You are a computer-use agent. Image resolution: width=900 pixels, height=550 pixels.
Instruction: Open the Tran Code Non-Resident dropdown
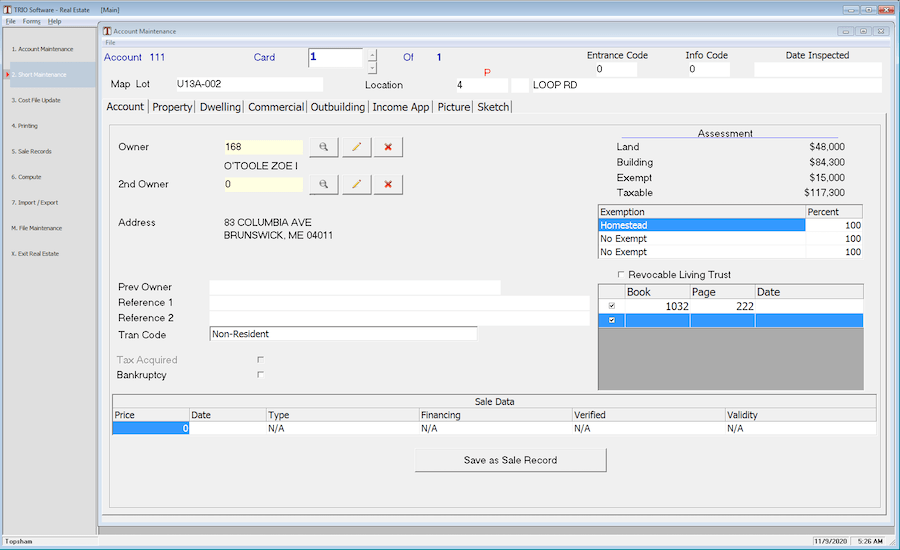[x=343, y=334]
